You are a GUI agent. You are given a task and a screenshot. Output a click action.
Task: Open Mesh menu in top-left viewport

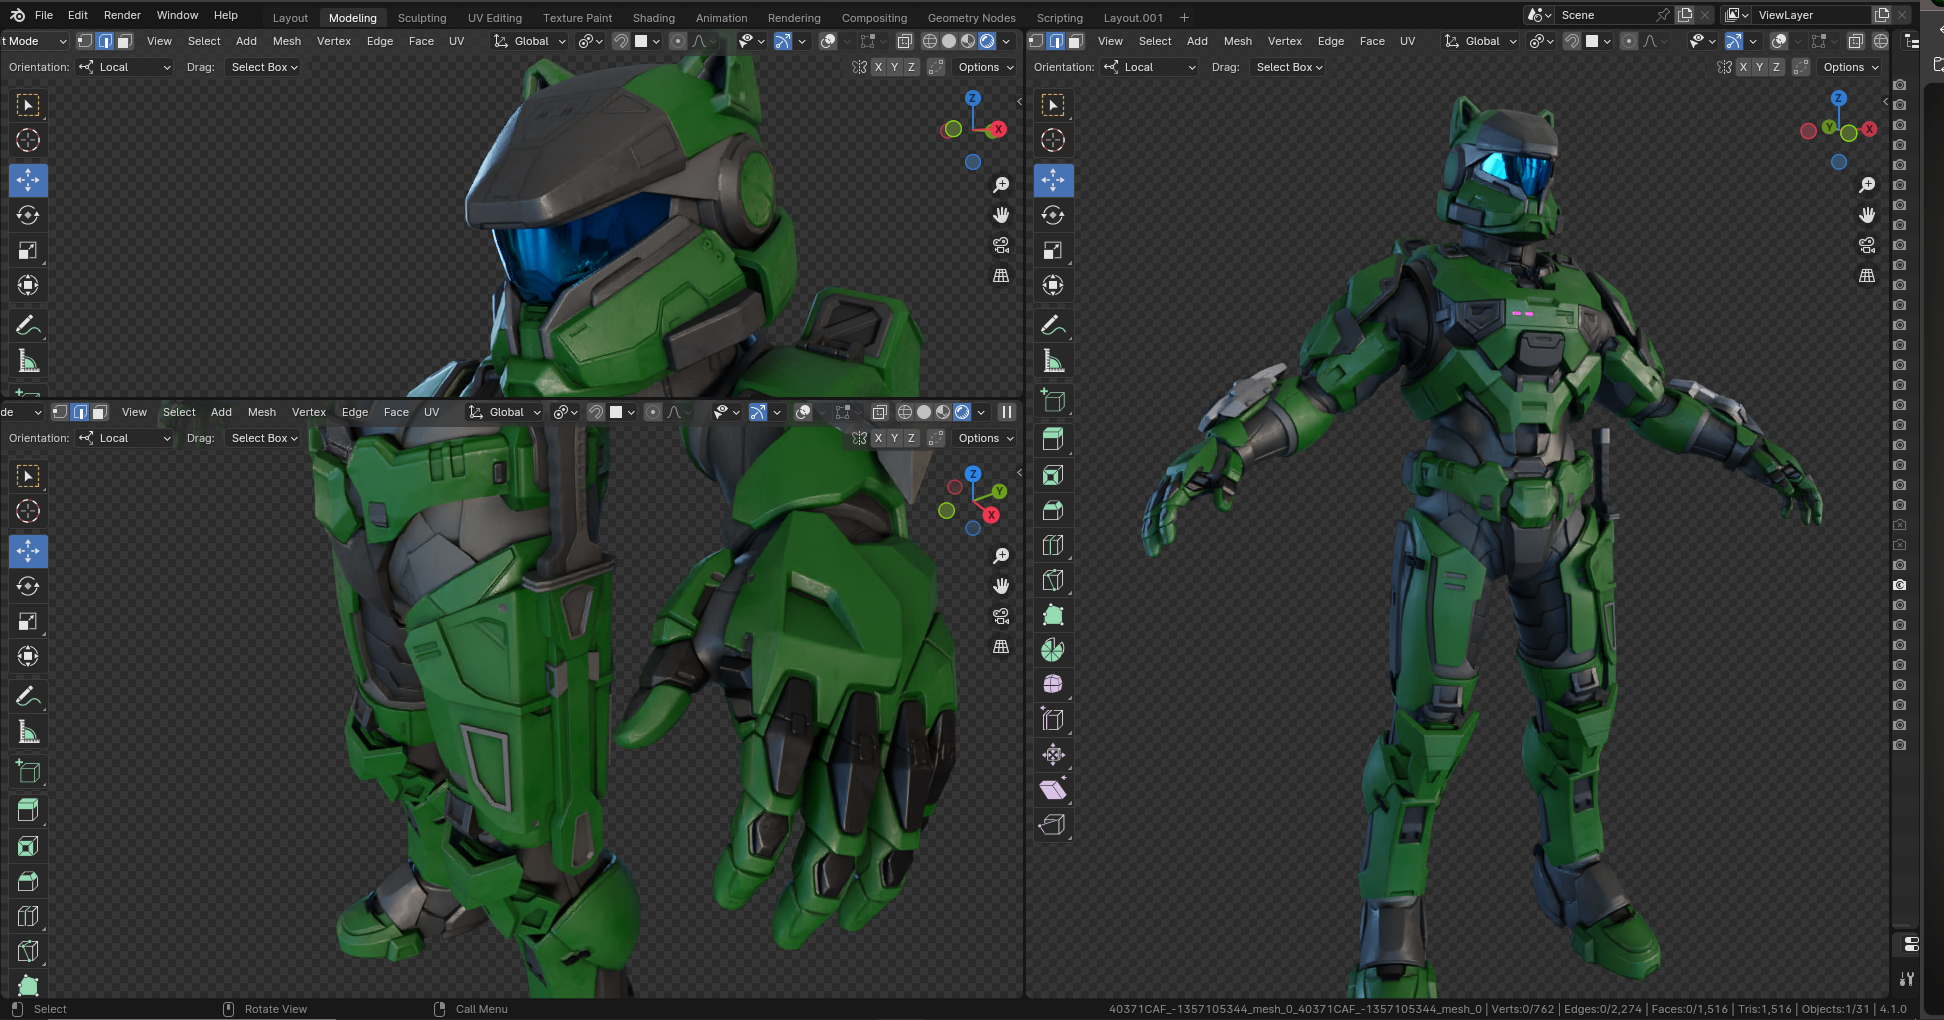(x=287, y=41)
